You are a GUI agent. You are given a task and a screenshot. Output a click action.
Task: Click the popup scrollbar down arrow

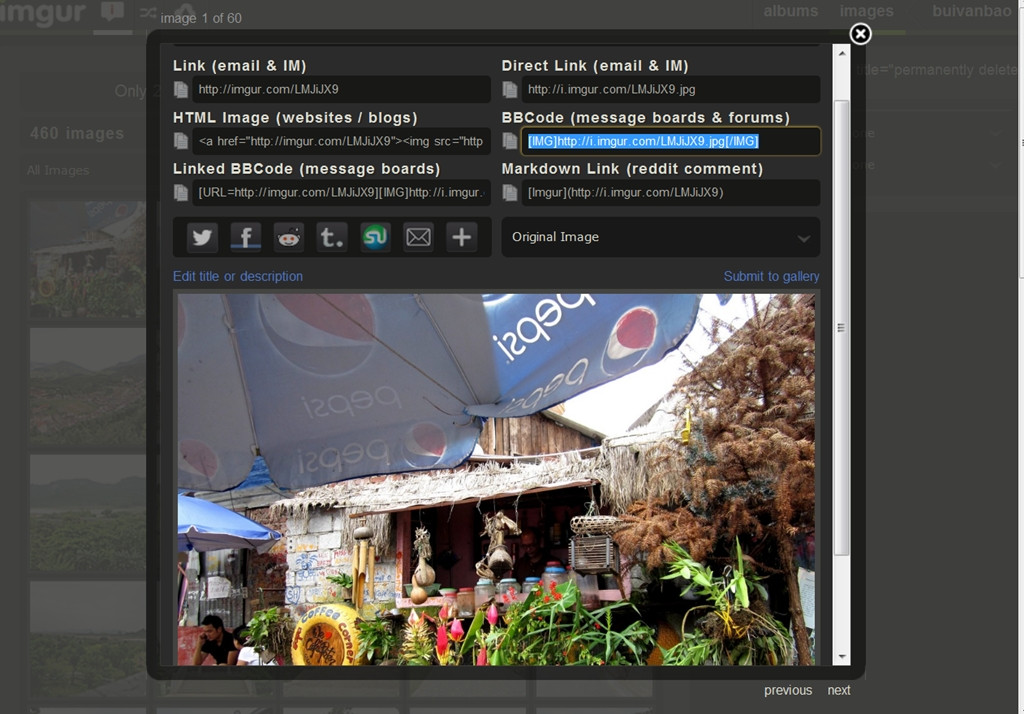coord(842,657)
